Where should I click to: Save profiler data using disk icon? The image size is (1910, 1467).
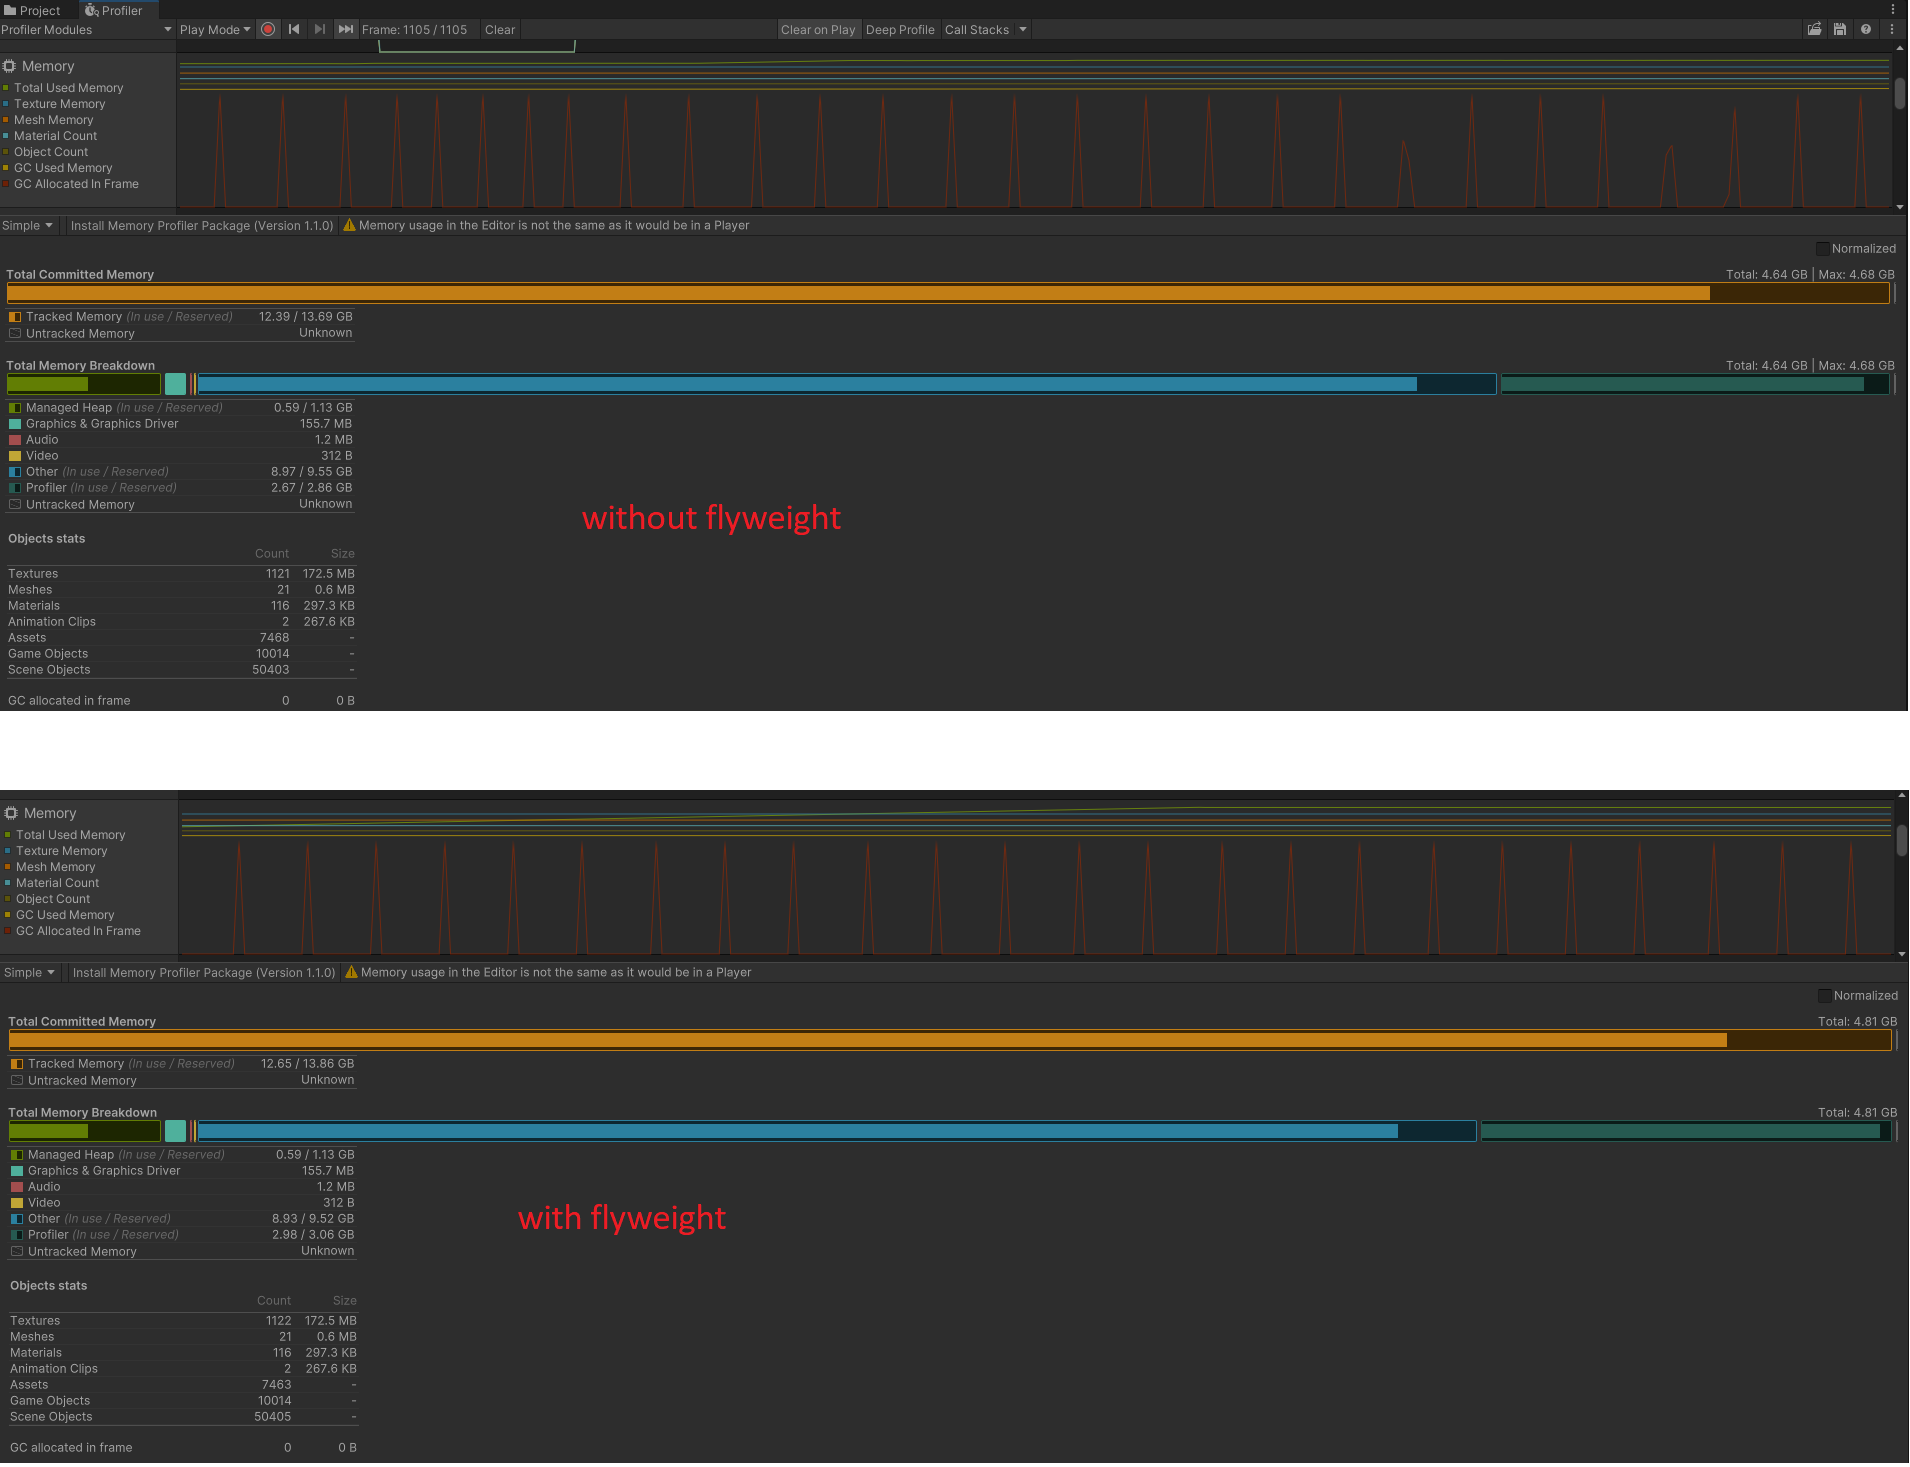point(1840,29)
